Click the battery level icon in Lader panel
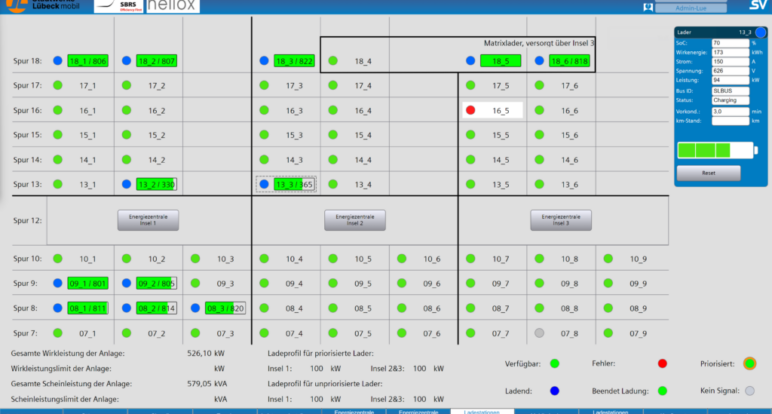Image resolution: width=772 pixels, height=414 pixels. (716, 151)
